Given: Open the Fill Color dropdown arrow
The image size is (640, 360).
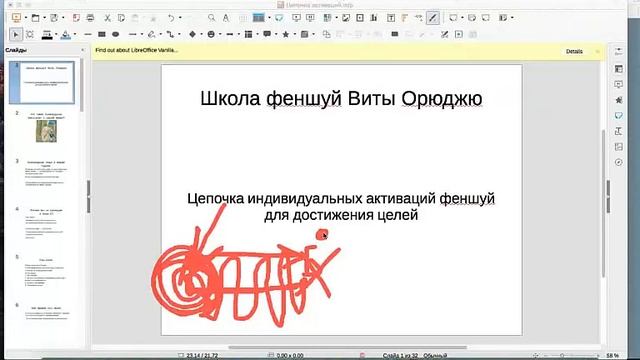Looking at the screenshot, I should (75, 35).
